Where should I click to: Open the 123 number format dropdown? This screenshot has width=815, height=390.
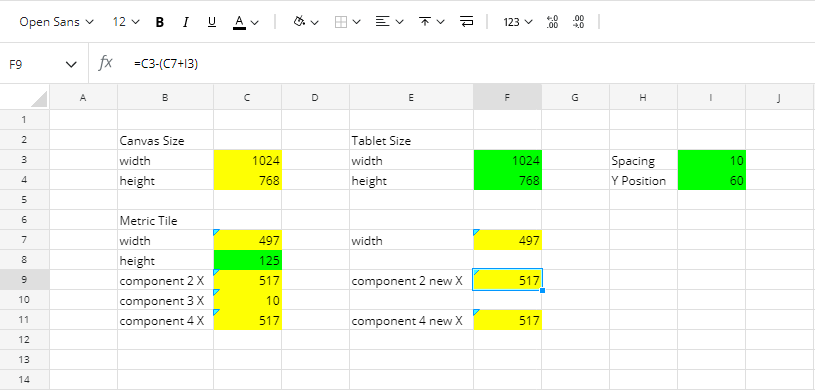pos(518,22)
